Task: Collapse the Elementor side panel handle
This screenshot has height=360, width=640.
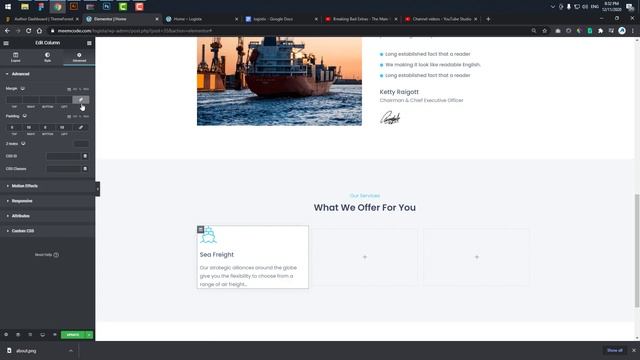Action: [x=98, y=189]
